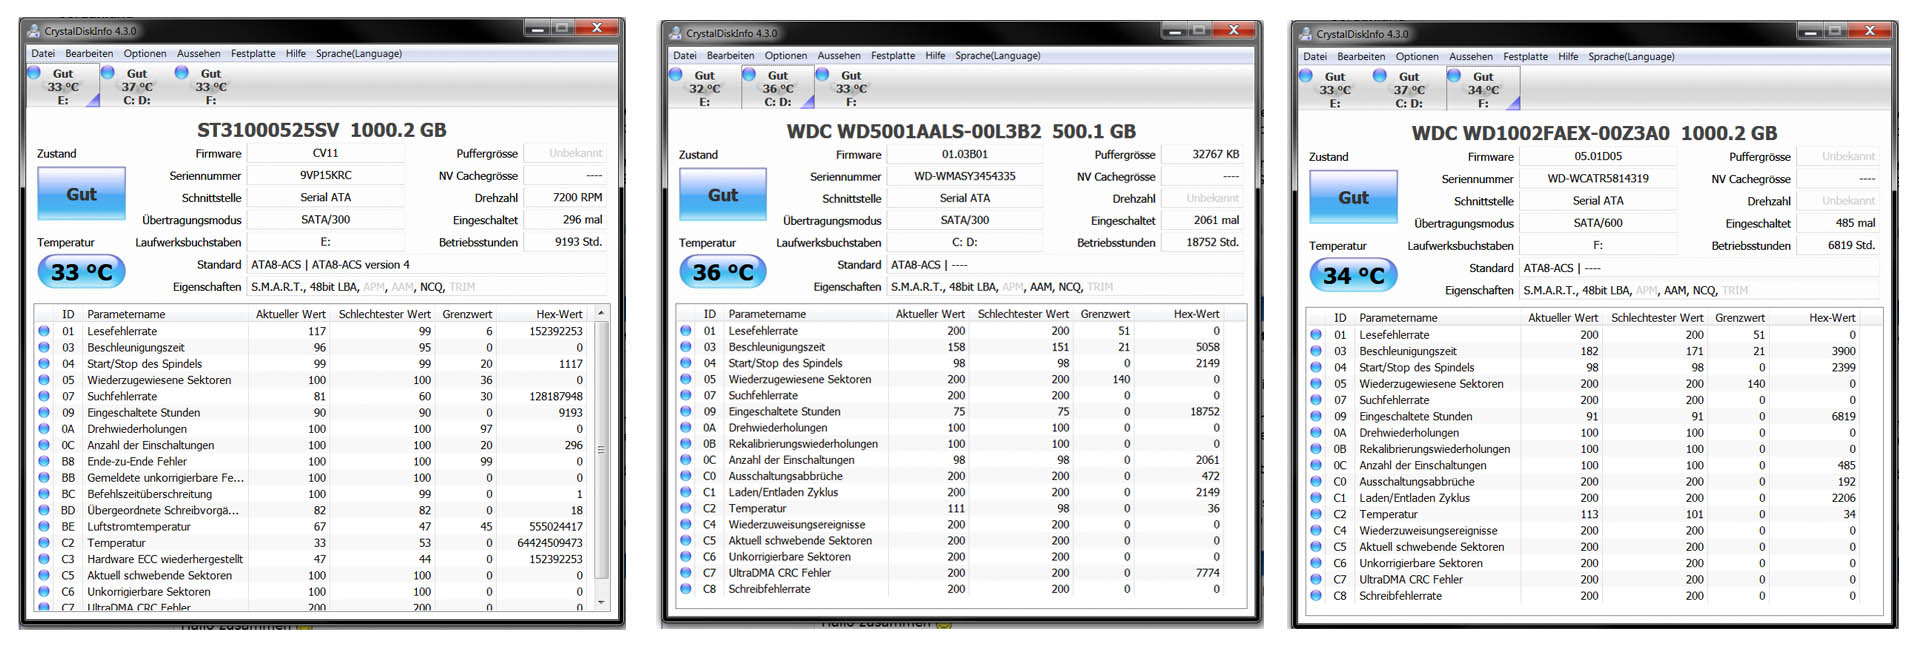This screenshot has height=648, width=1920.
Task: Click status dot for Lesefehlerrate in left window
Action: coord(44,331)
